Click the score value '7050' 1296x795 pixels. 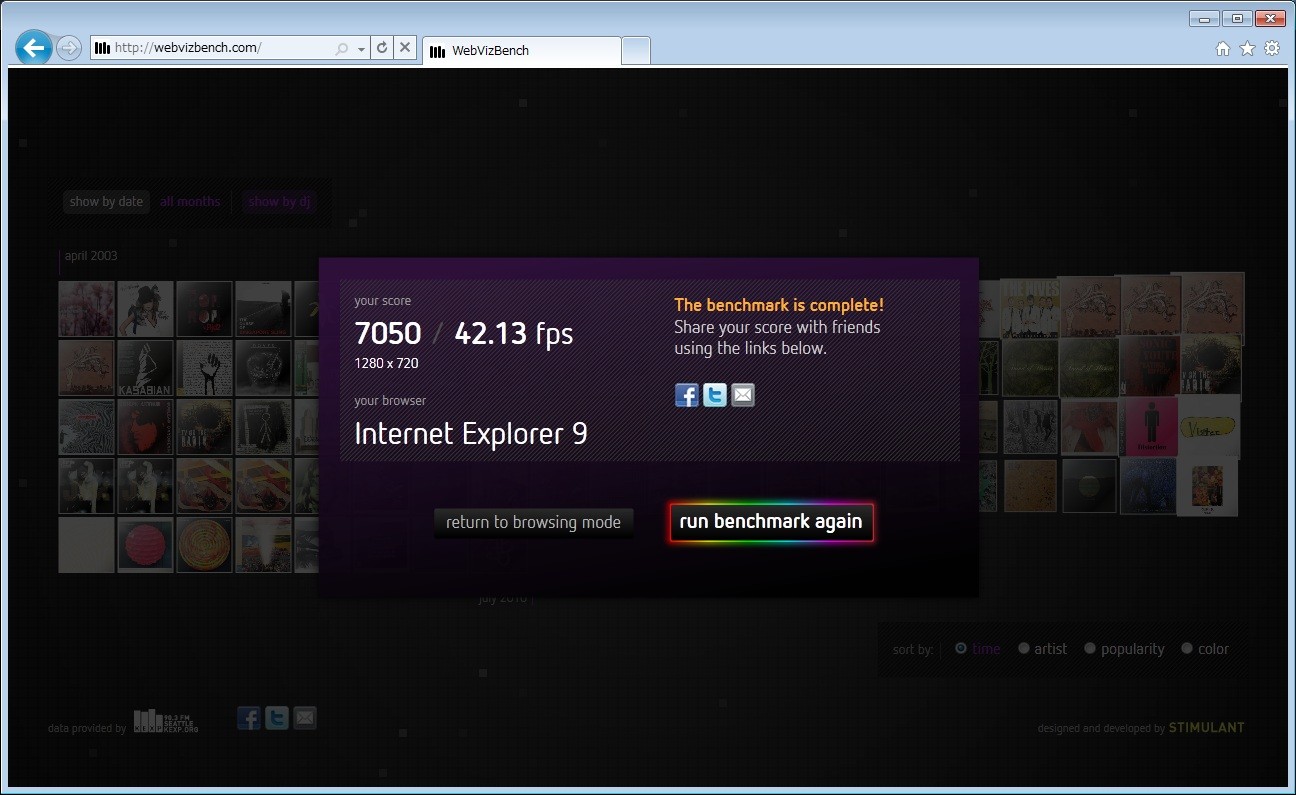[388, 333]
